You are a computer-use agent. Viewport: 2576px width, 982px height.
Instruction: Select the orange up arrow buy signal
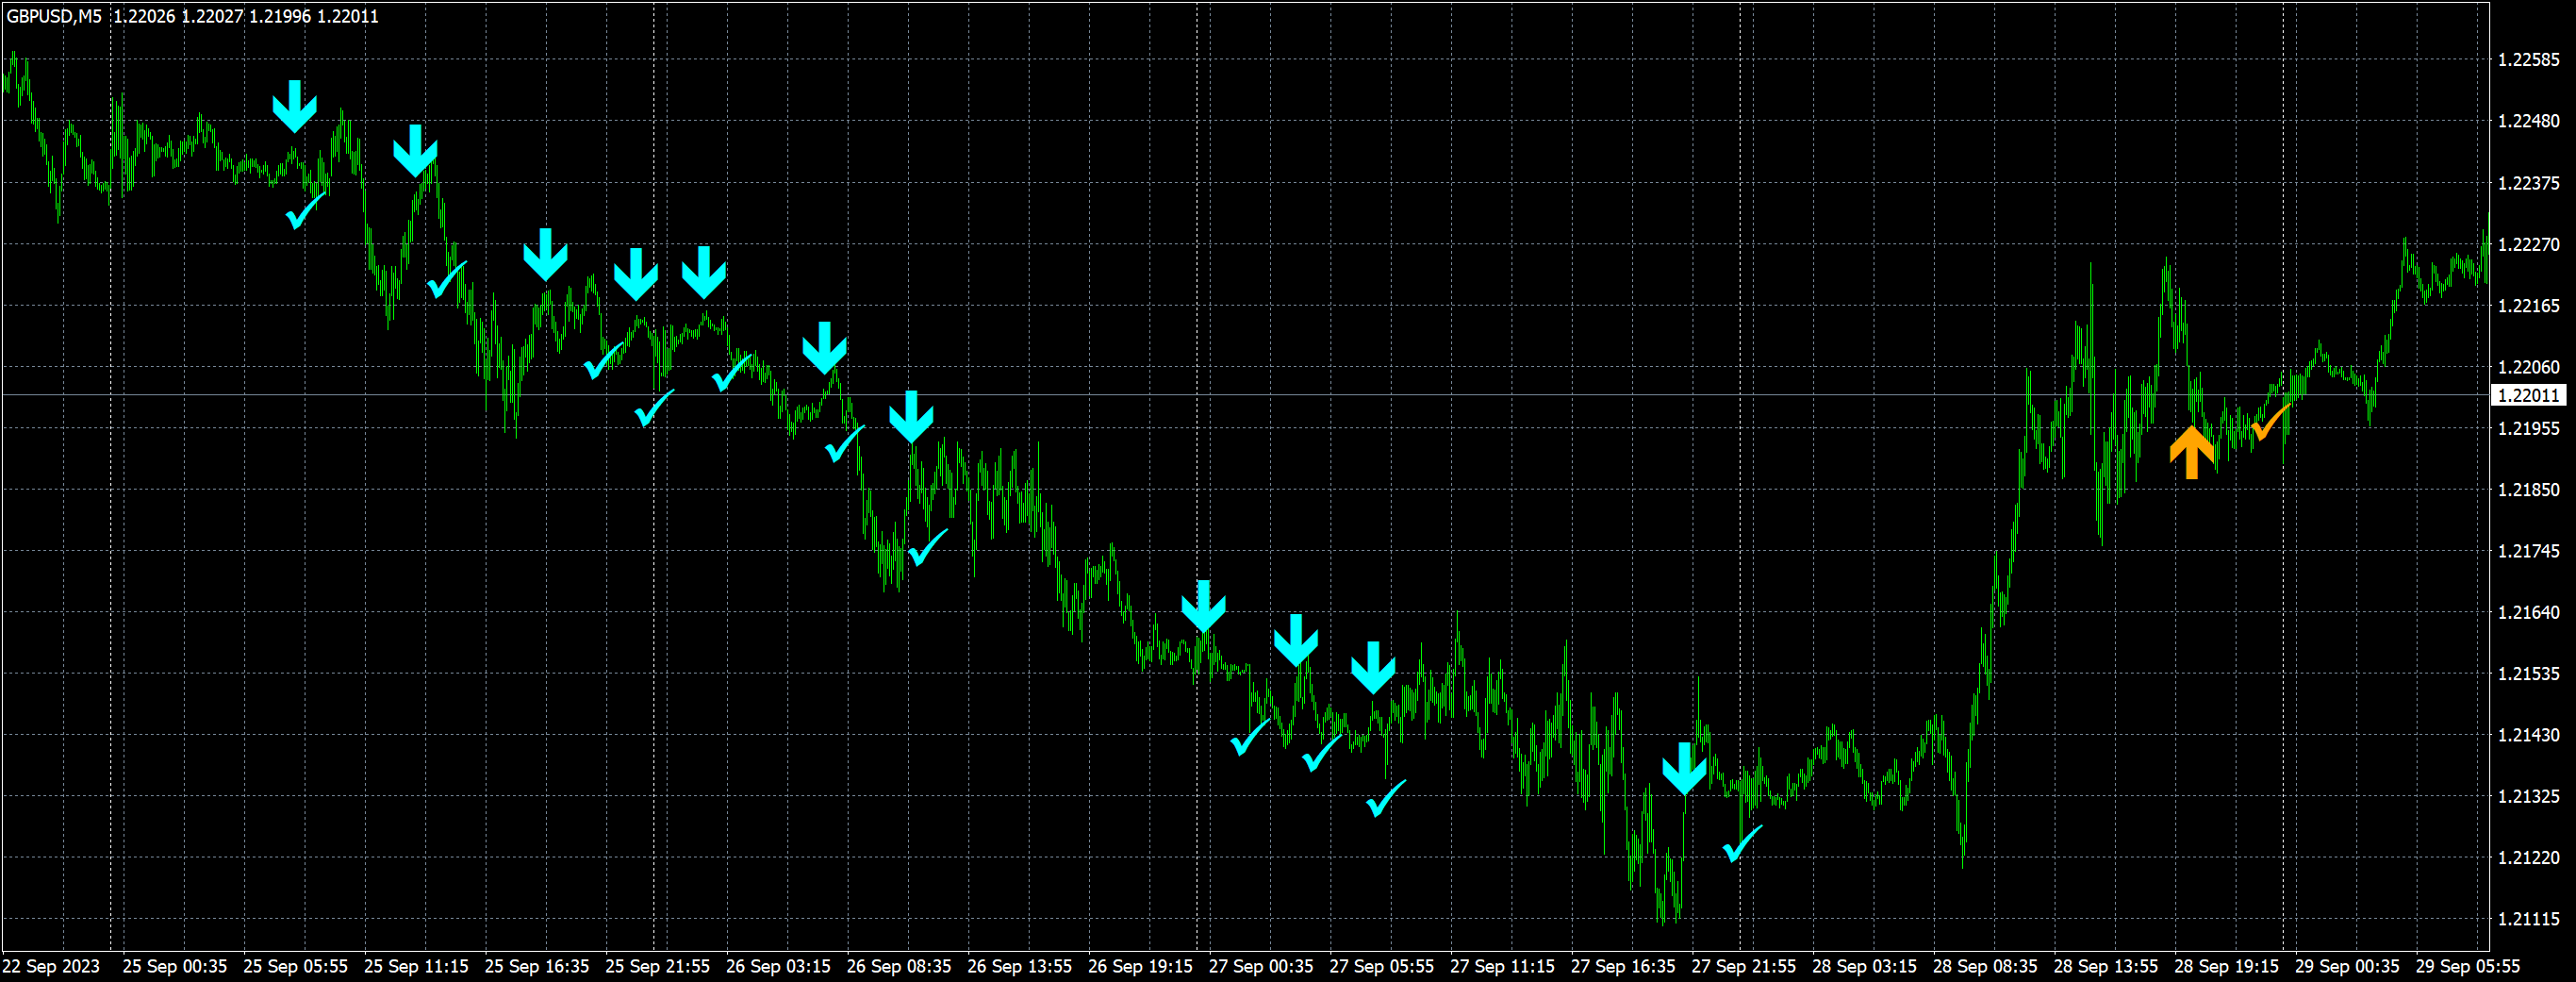[x=2191, y=453]
